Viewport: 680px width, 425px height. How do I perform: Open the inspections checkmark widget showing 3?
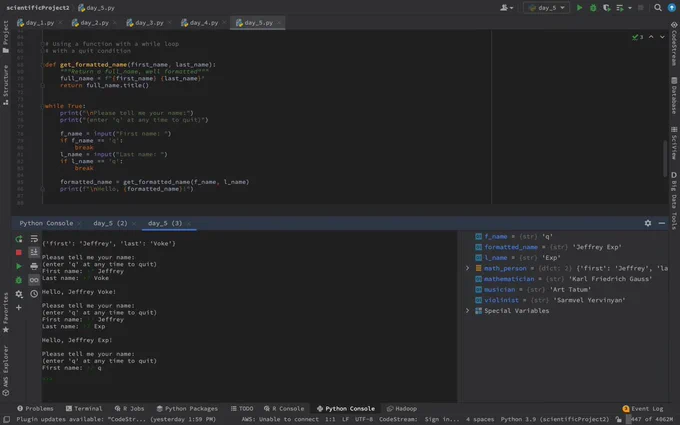point(638,37)
